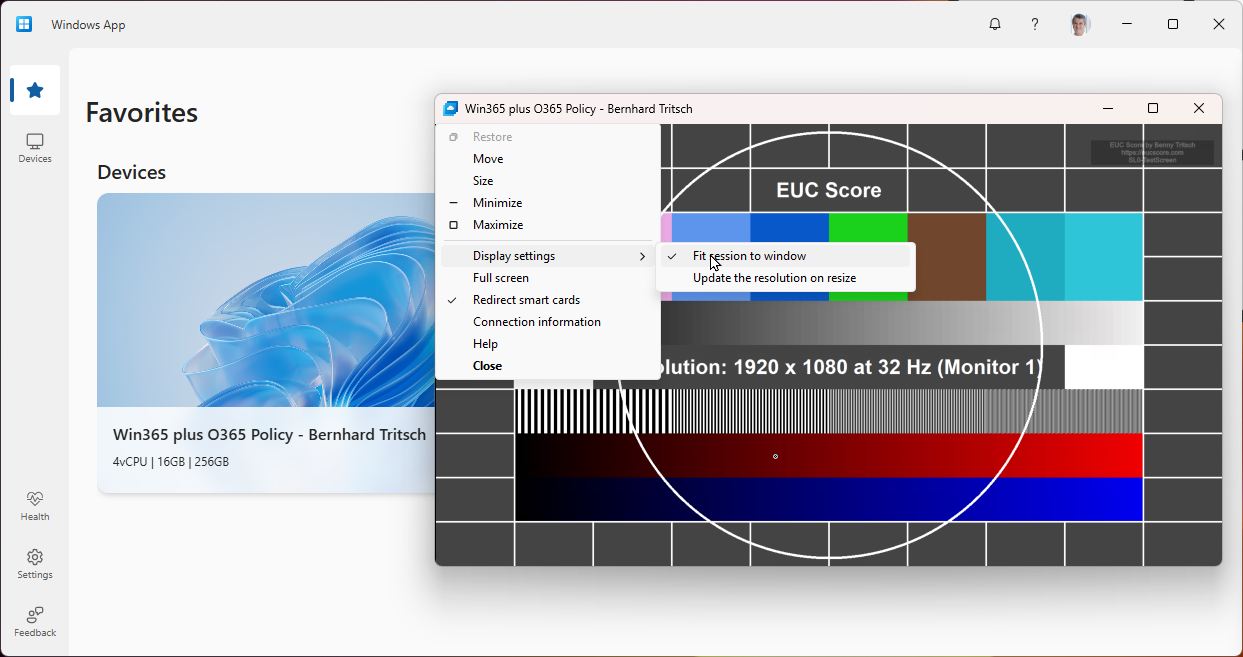This screenshot has height=657, width=1243.
Task: Open the help menu via question mark
Action: (1034, 23)
